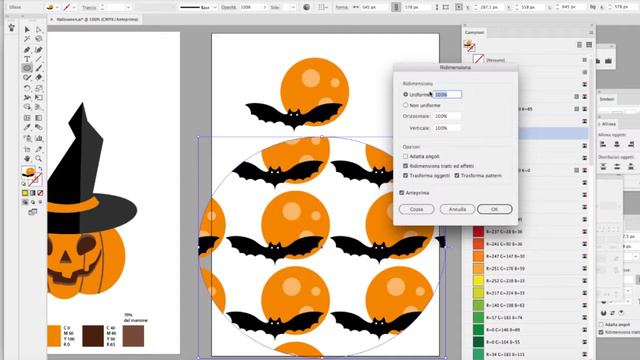This screenshot has height=360, width=640.
Task: Select the Column Graph tool
Action: pyautogui.click(x=39, y=139)
